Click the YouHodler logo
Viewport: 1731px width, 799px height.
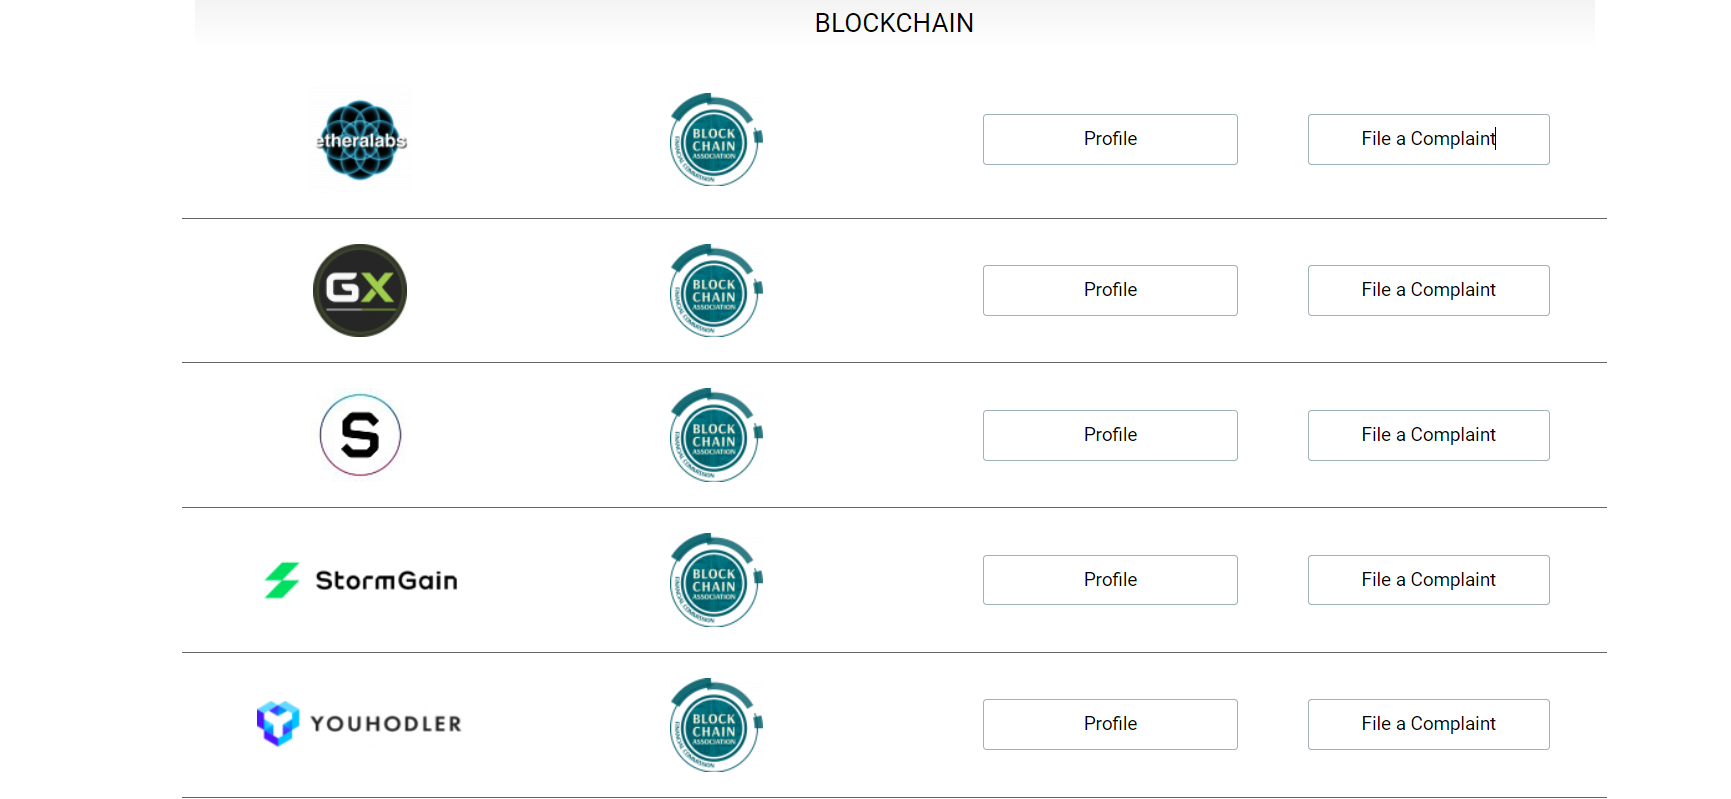(359, 723)
